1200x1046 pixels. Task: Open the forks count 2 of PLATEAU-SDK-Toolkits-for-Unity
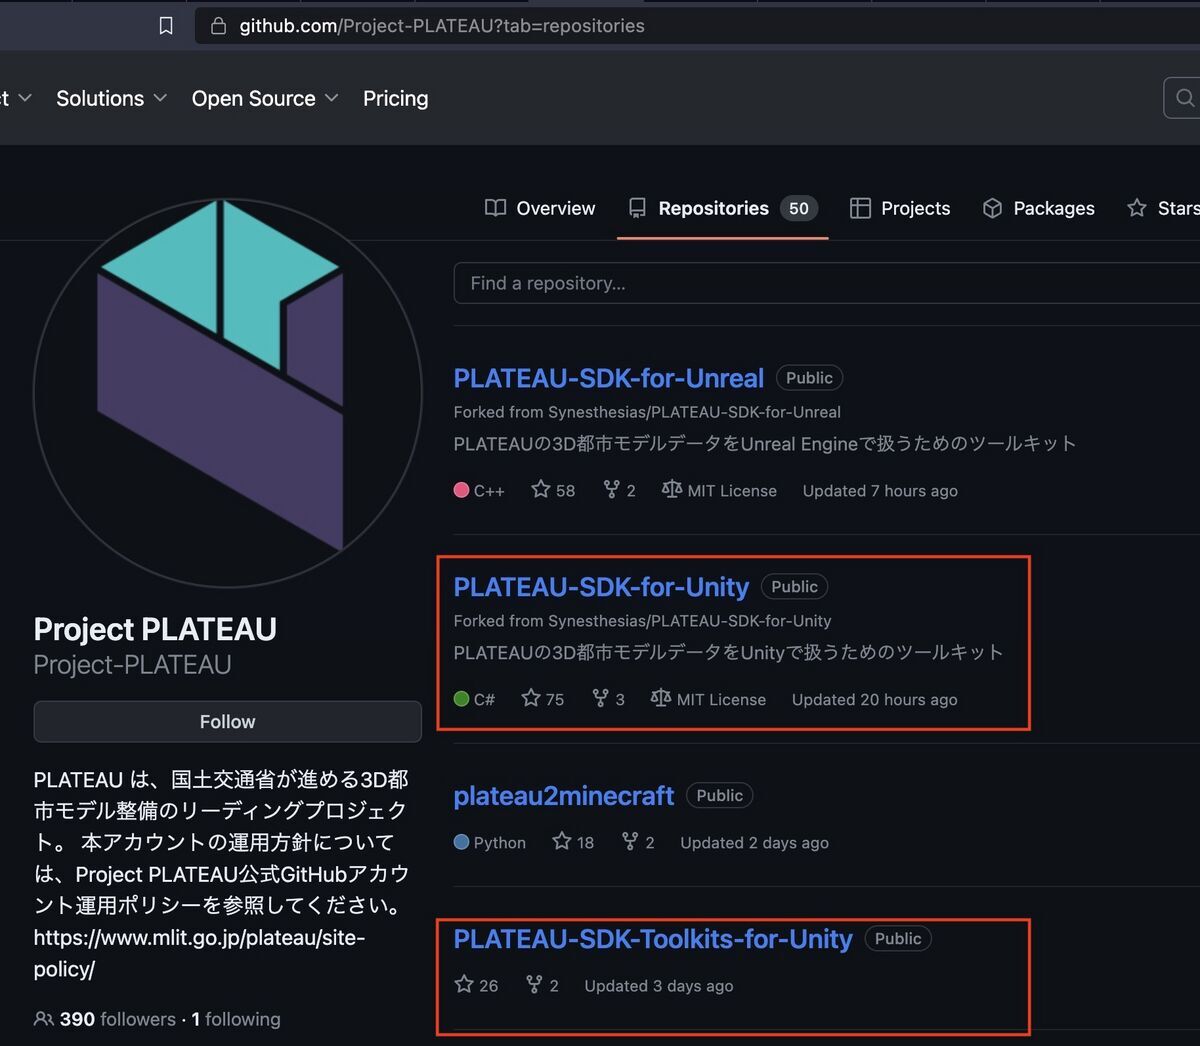(x=542, y=985)
